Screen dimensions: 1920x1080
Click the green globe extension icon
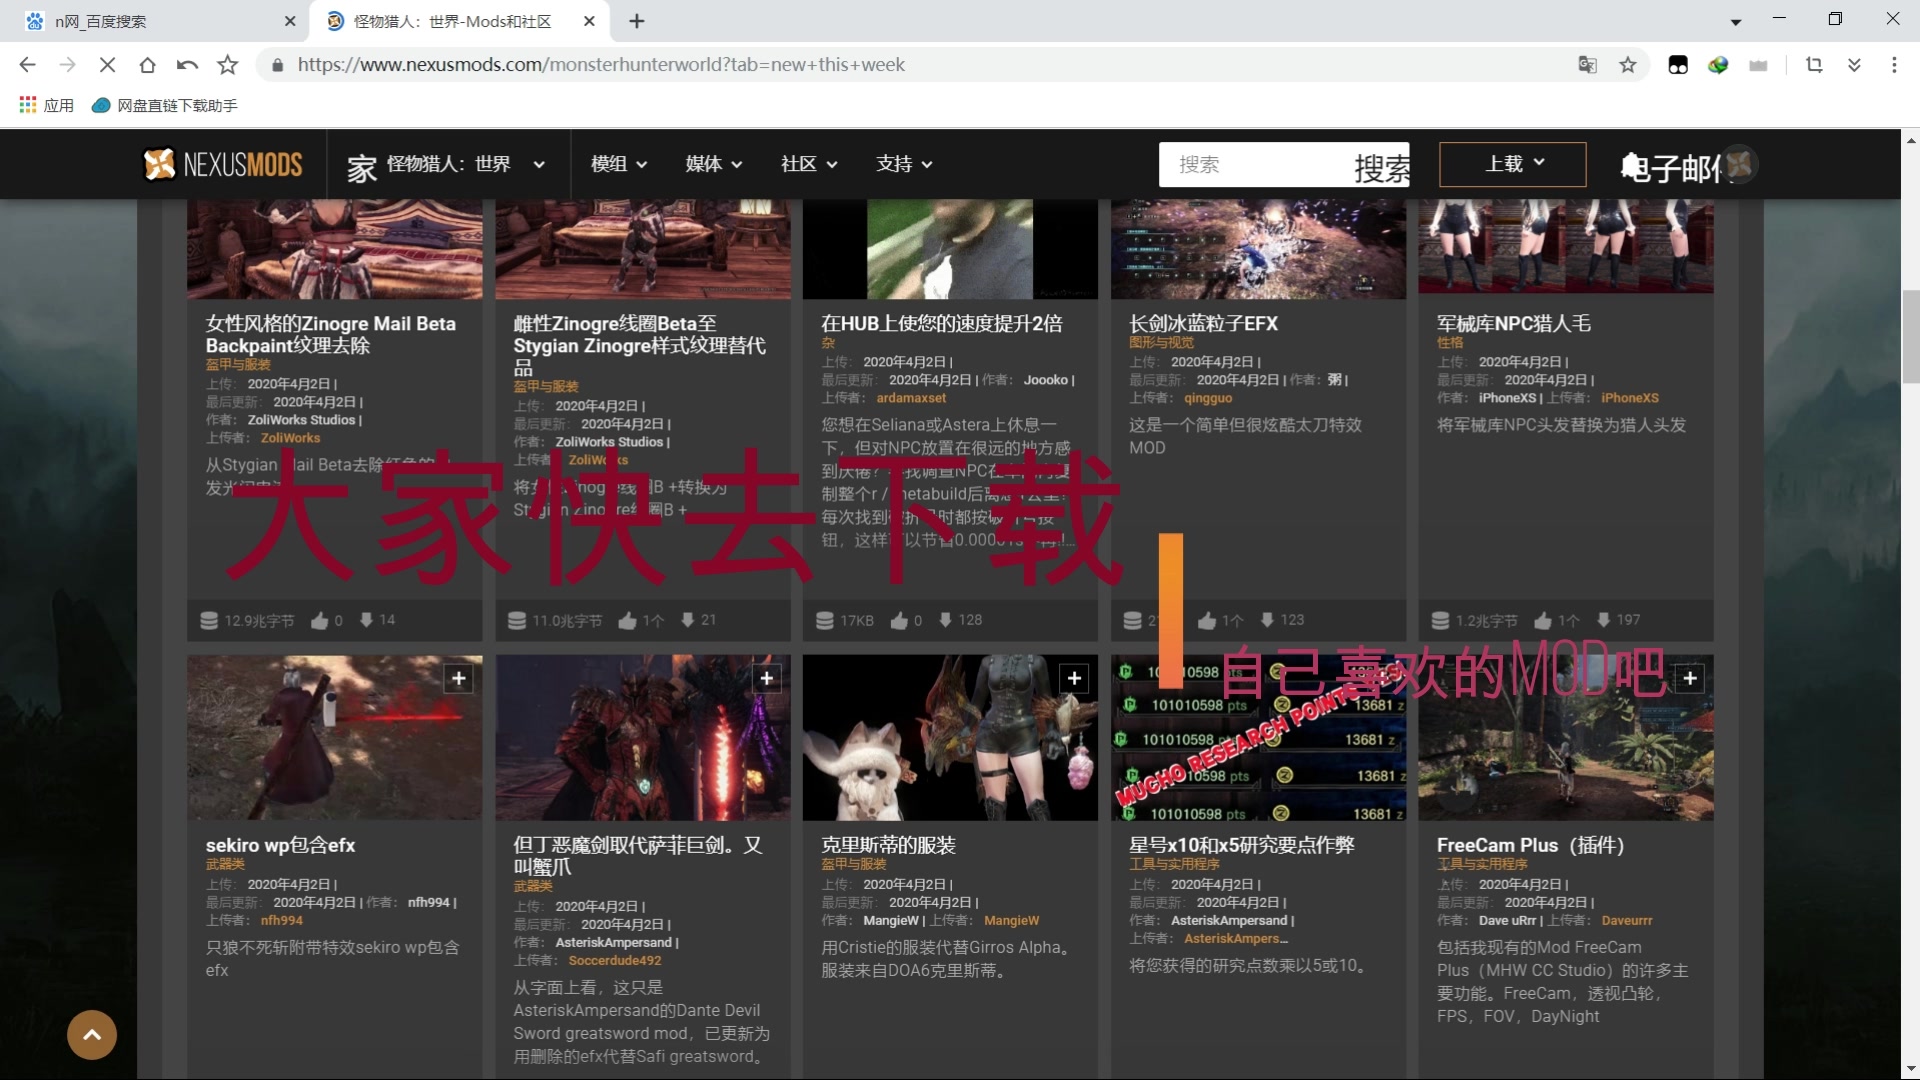pos(1718,65)
